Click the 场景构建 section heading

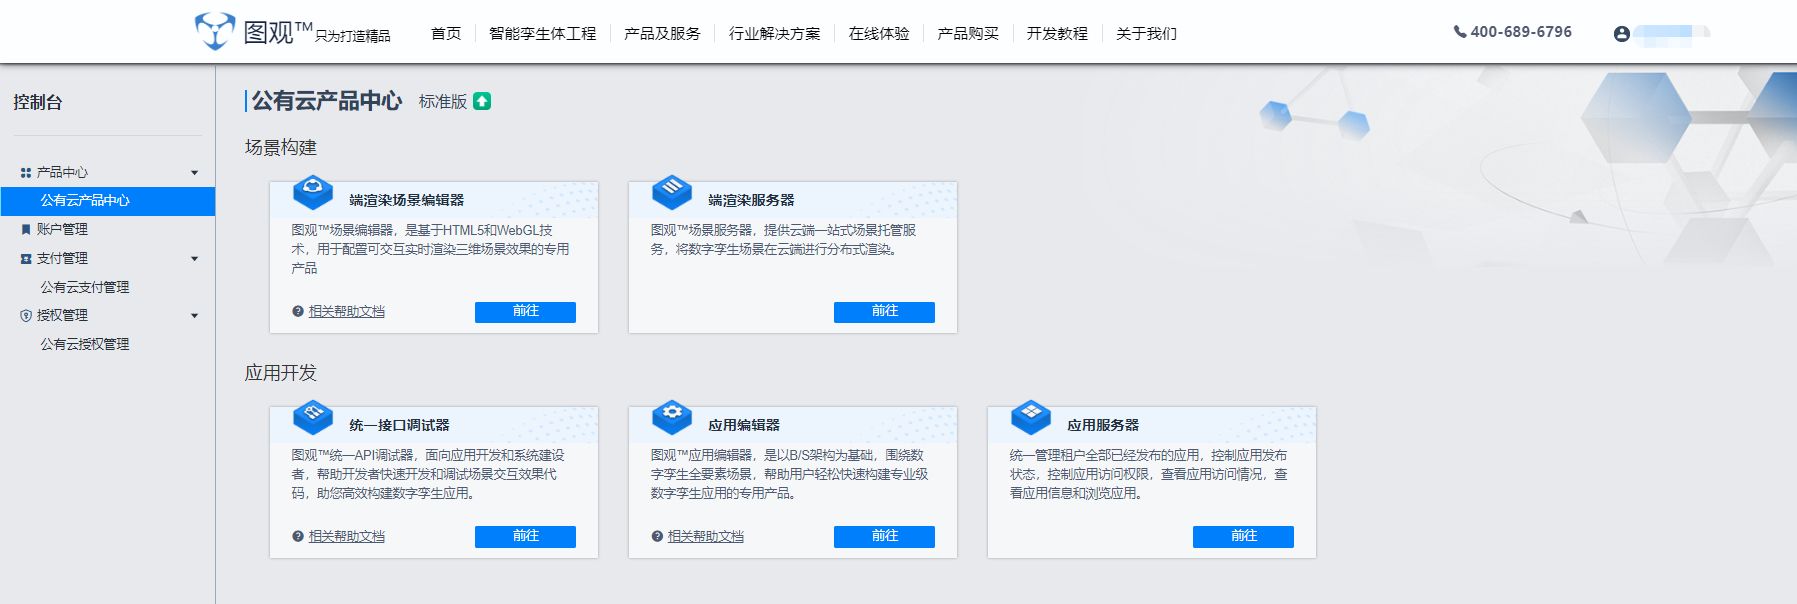281,148
